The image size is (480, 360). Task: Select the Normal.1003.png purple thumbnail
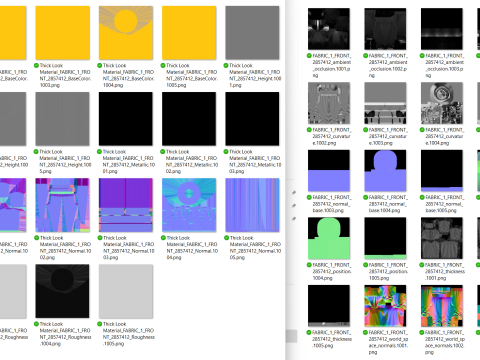126,205
